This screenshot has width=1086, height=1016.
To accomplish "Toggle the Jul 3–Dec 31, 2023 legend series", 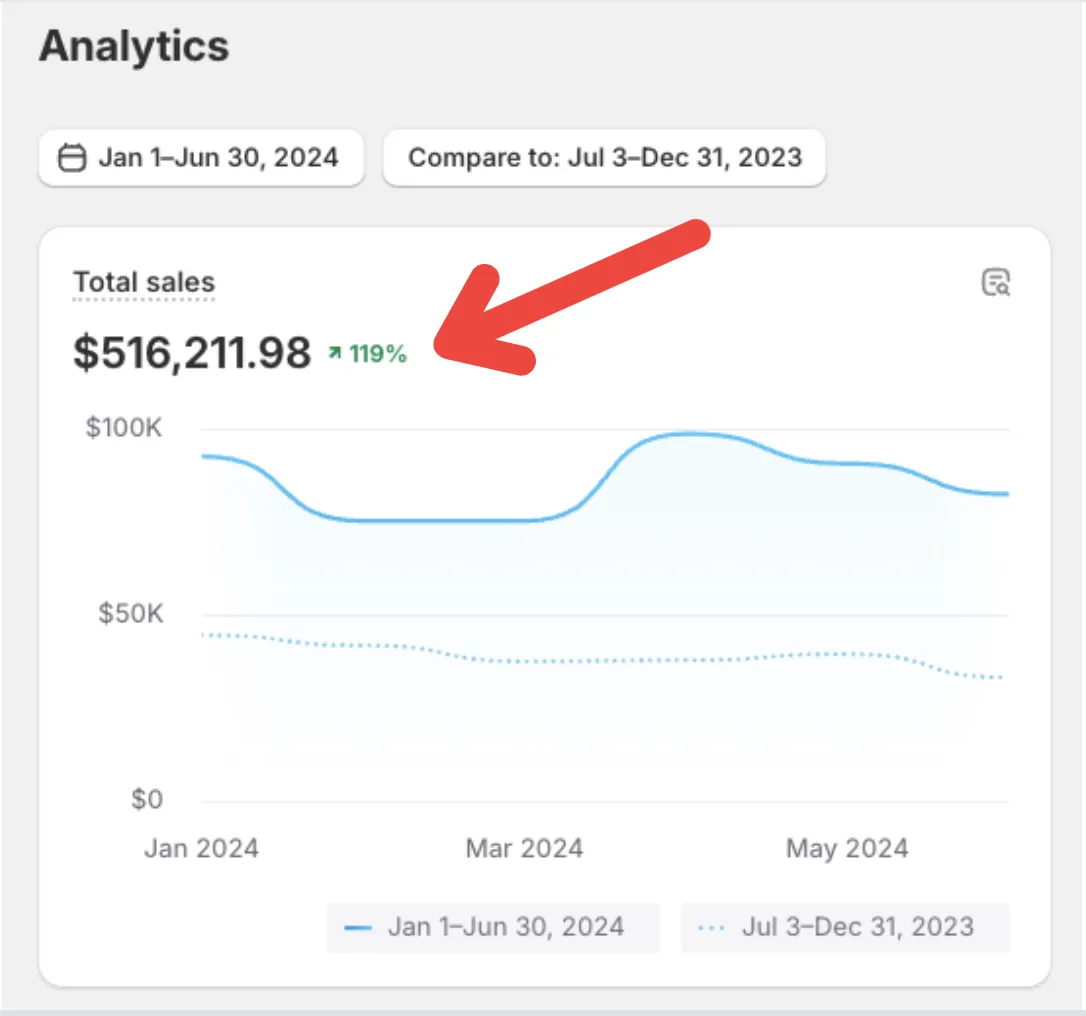I will pos(845,927).
